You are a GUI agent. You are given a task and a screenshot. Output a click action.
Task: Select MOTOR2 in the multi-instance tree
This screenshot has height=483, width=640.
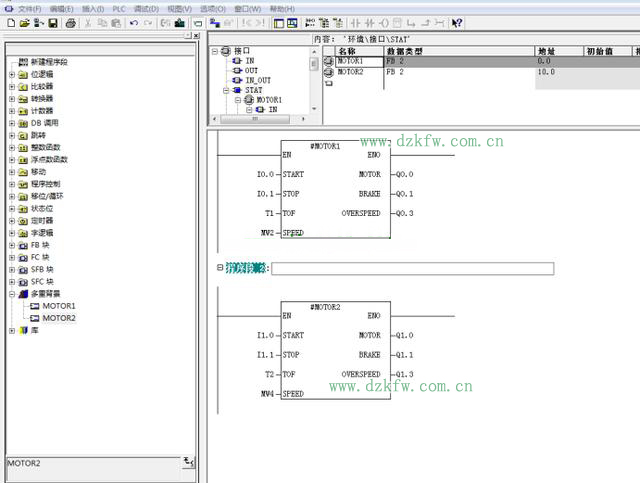pyautogui.click(x=58, y=318)
